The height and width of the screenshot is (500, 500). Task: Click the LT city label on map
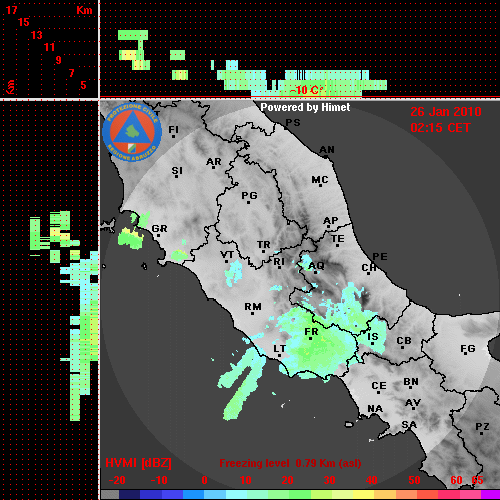coord(279,349)
